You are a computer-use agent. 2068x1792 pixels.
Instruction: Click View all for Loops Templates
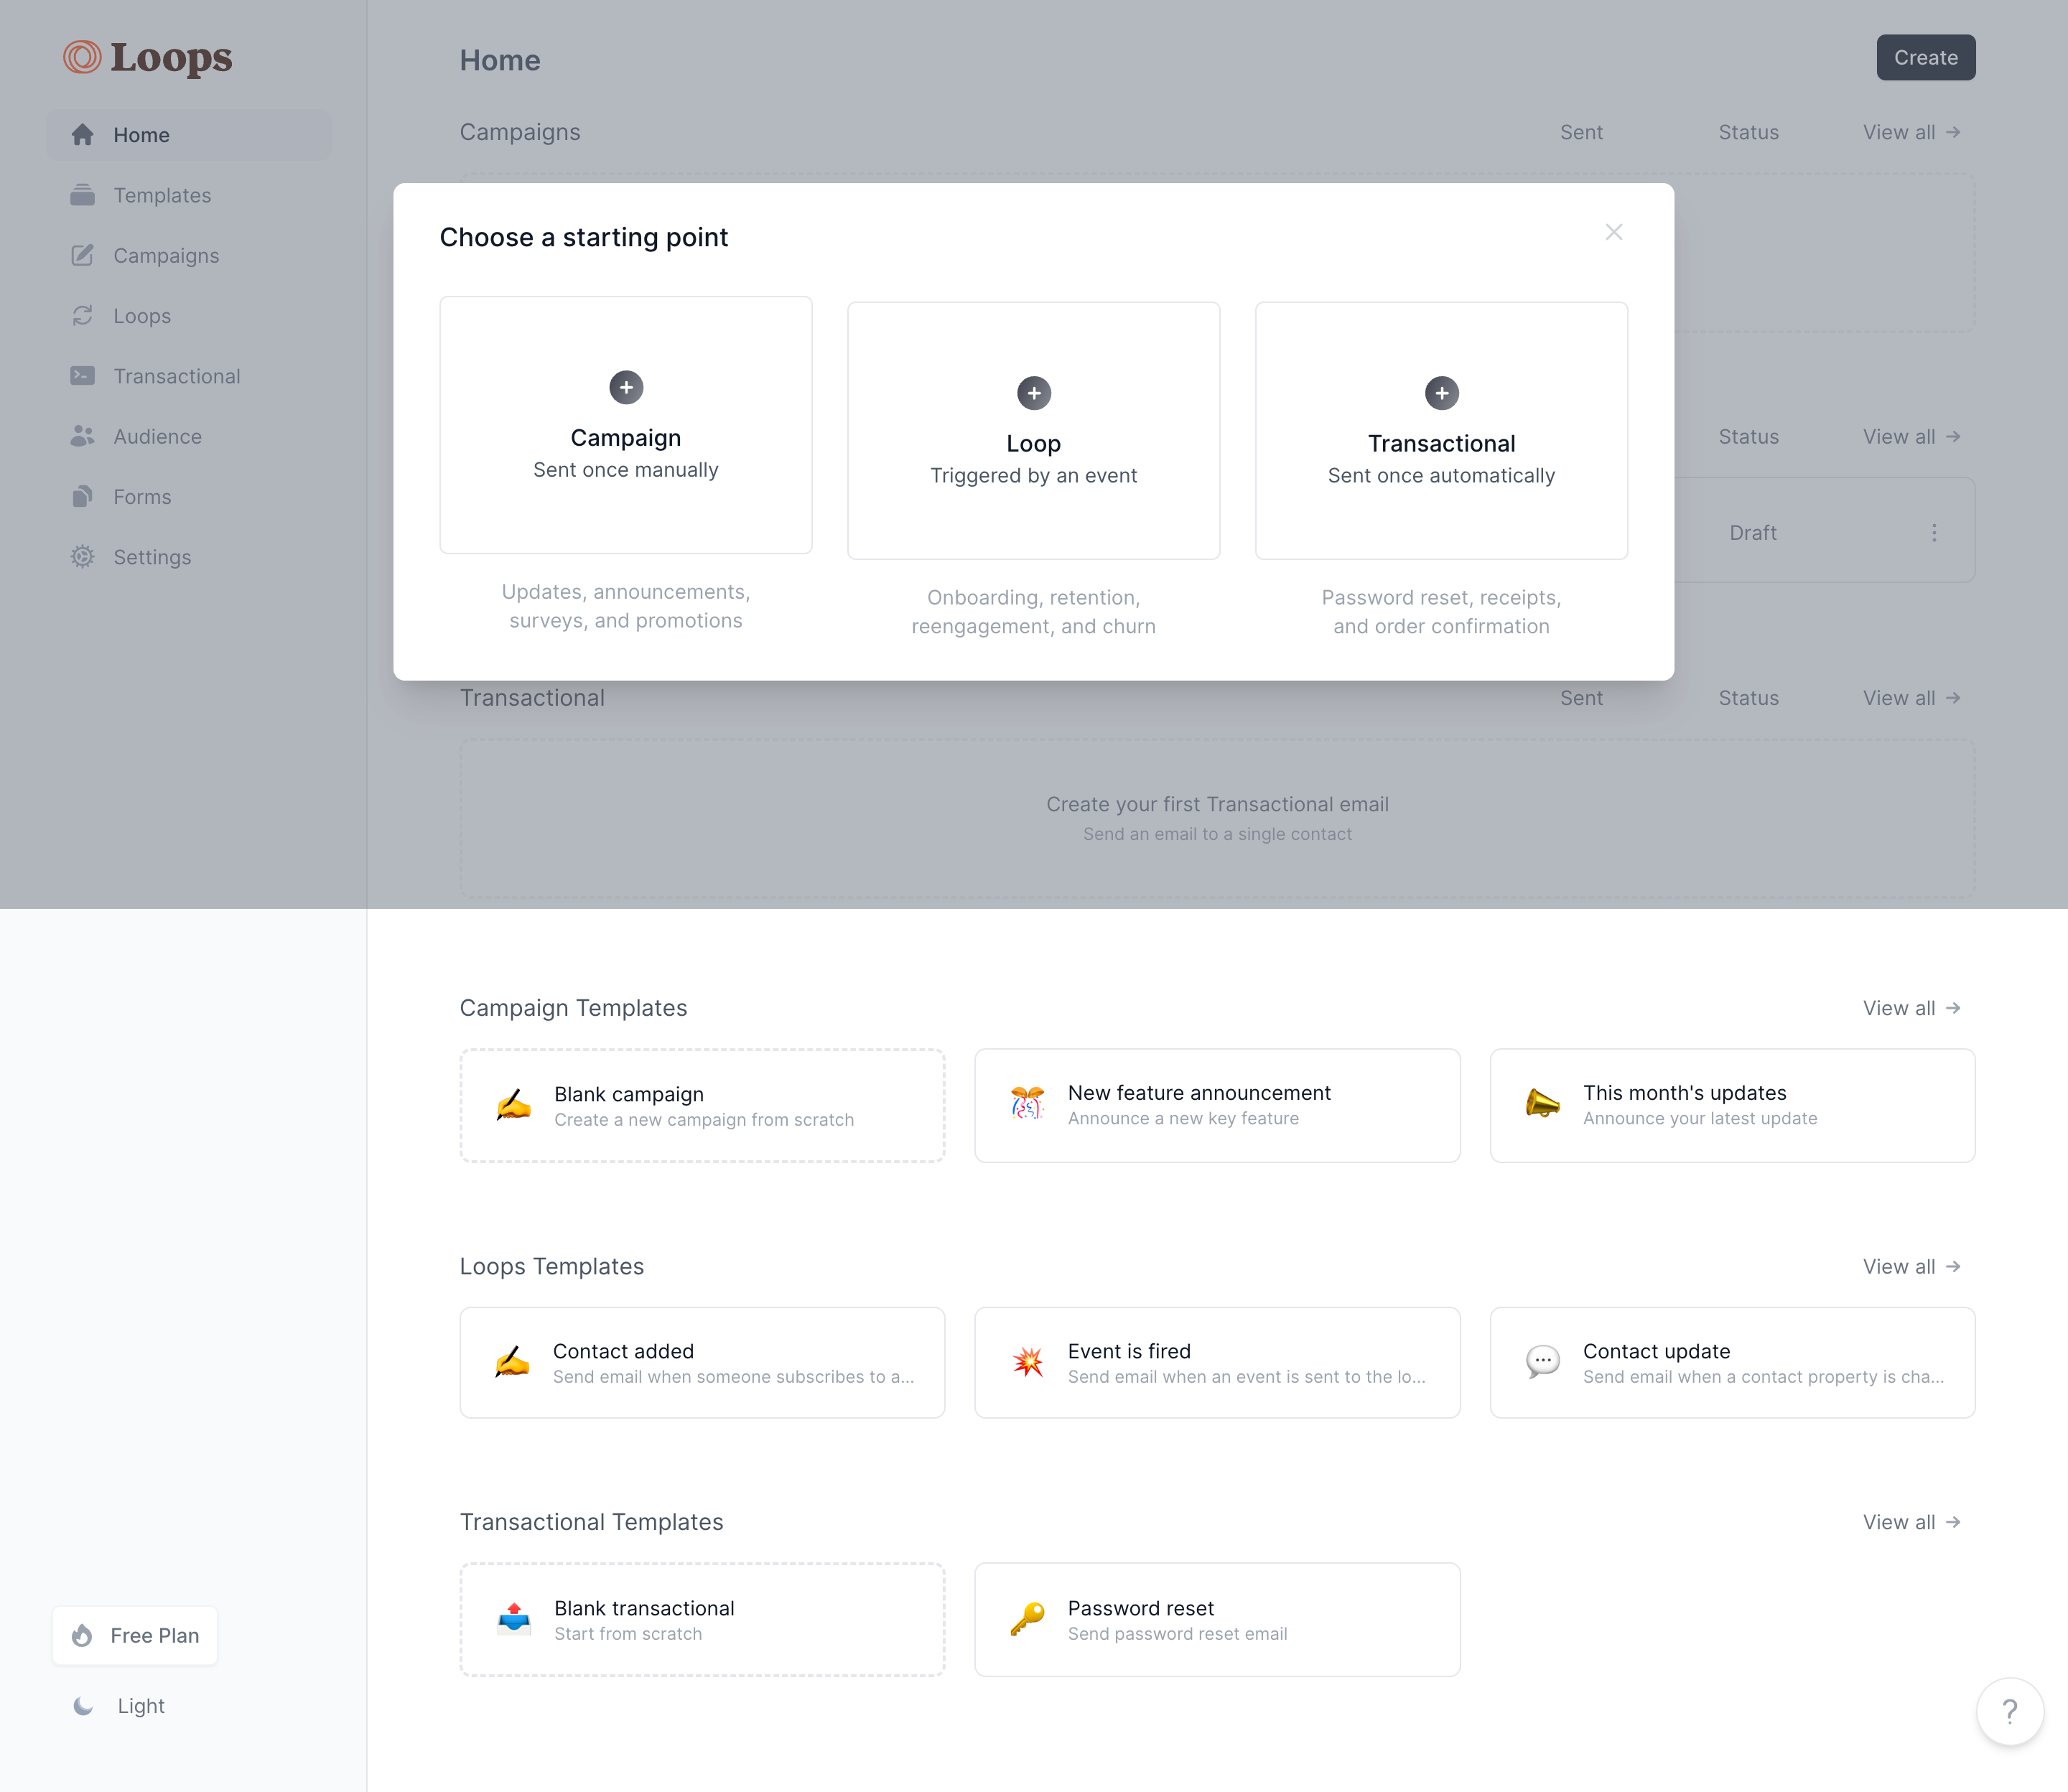point(1911,1267)
